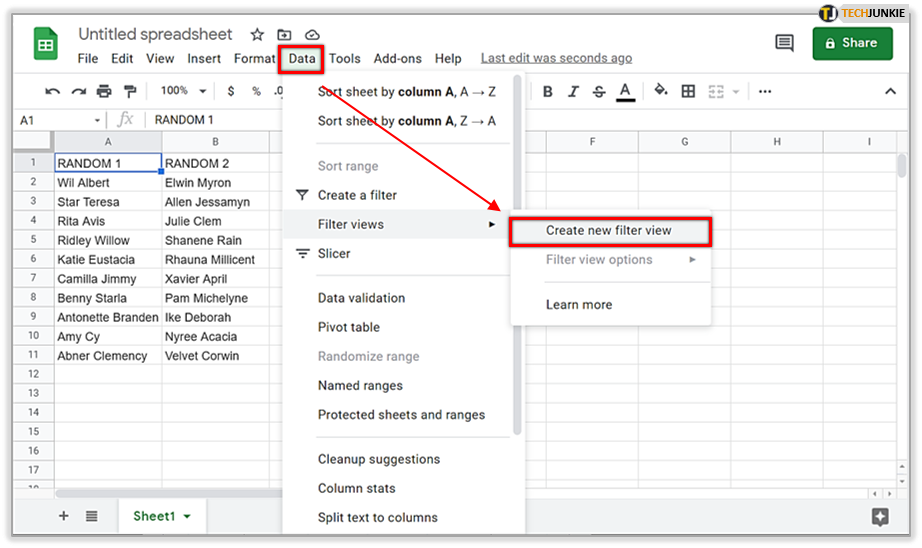This screenshot has height=548, width=922.
Task: Toggle italic formatting
Action: pos(573,91)
